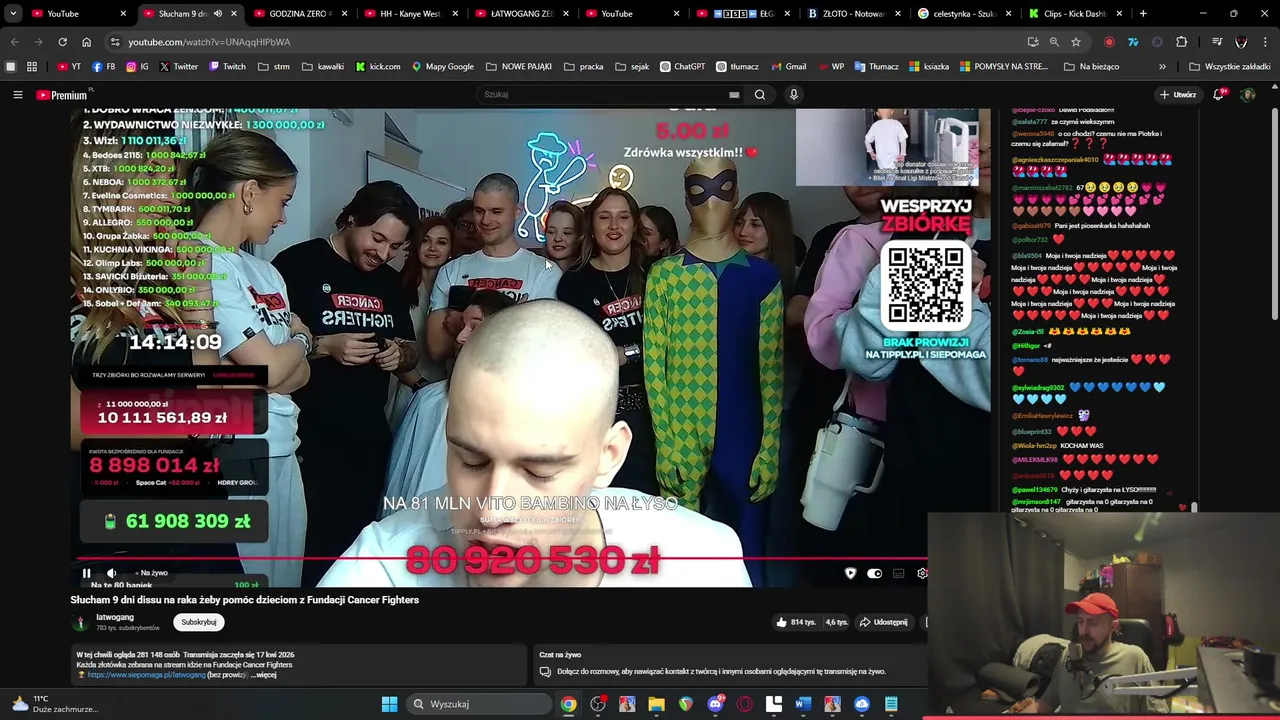Open the kawałki bookmarks folder
The image size is (1280, 720).
pos(323,67)
